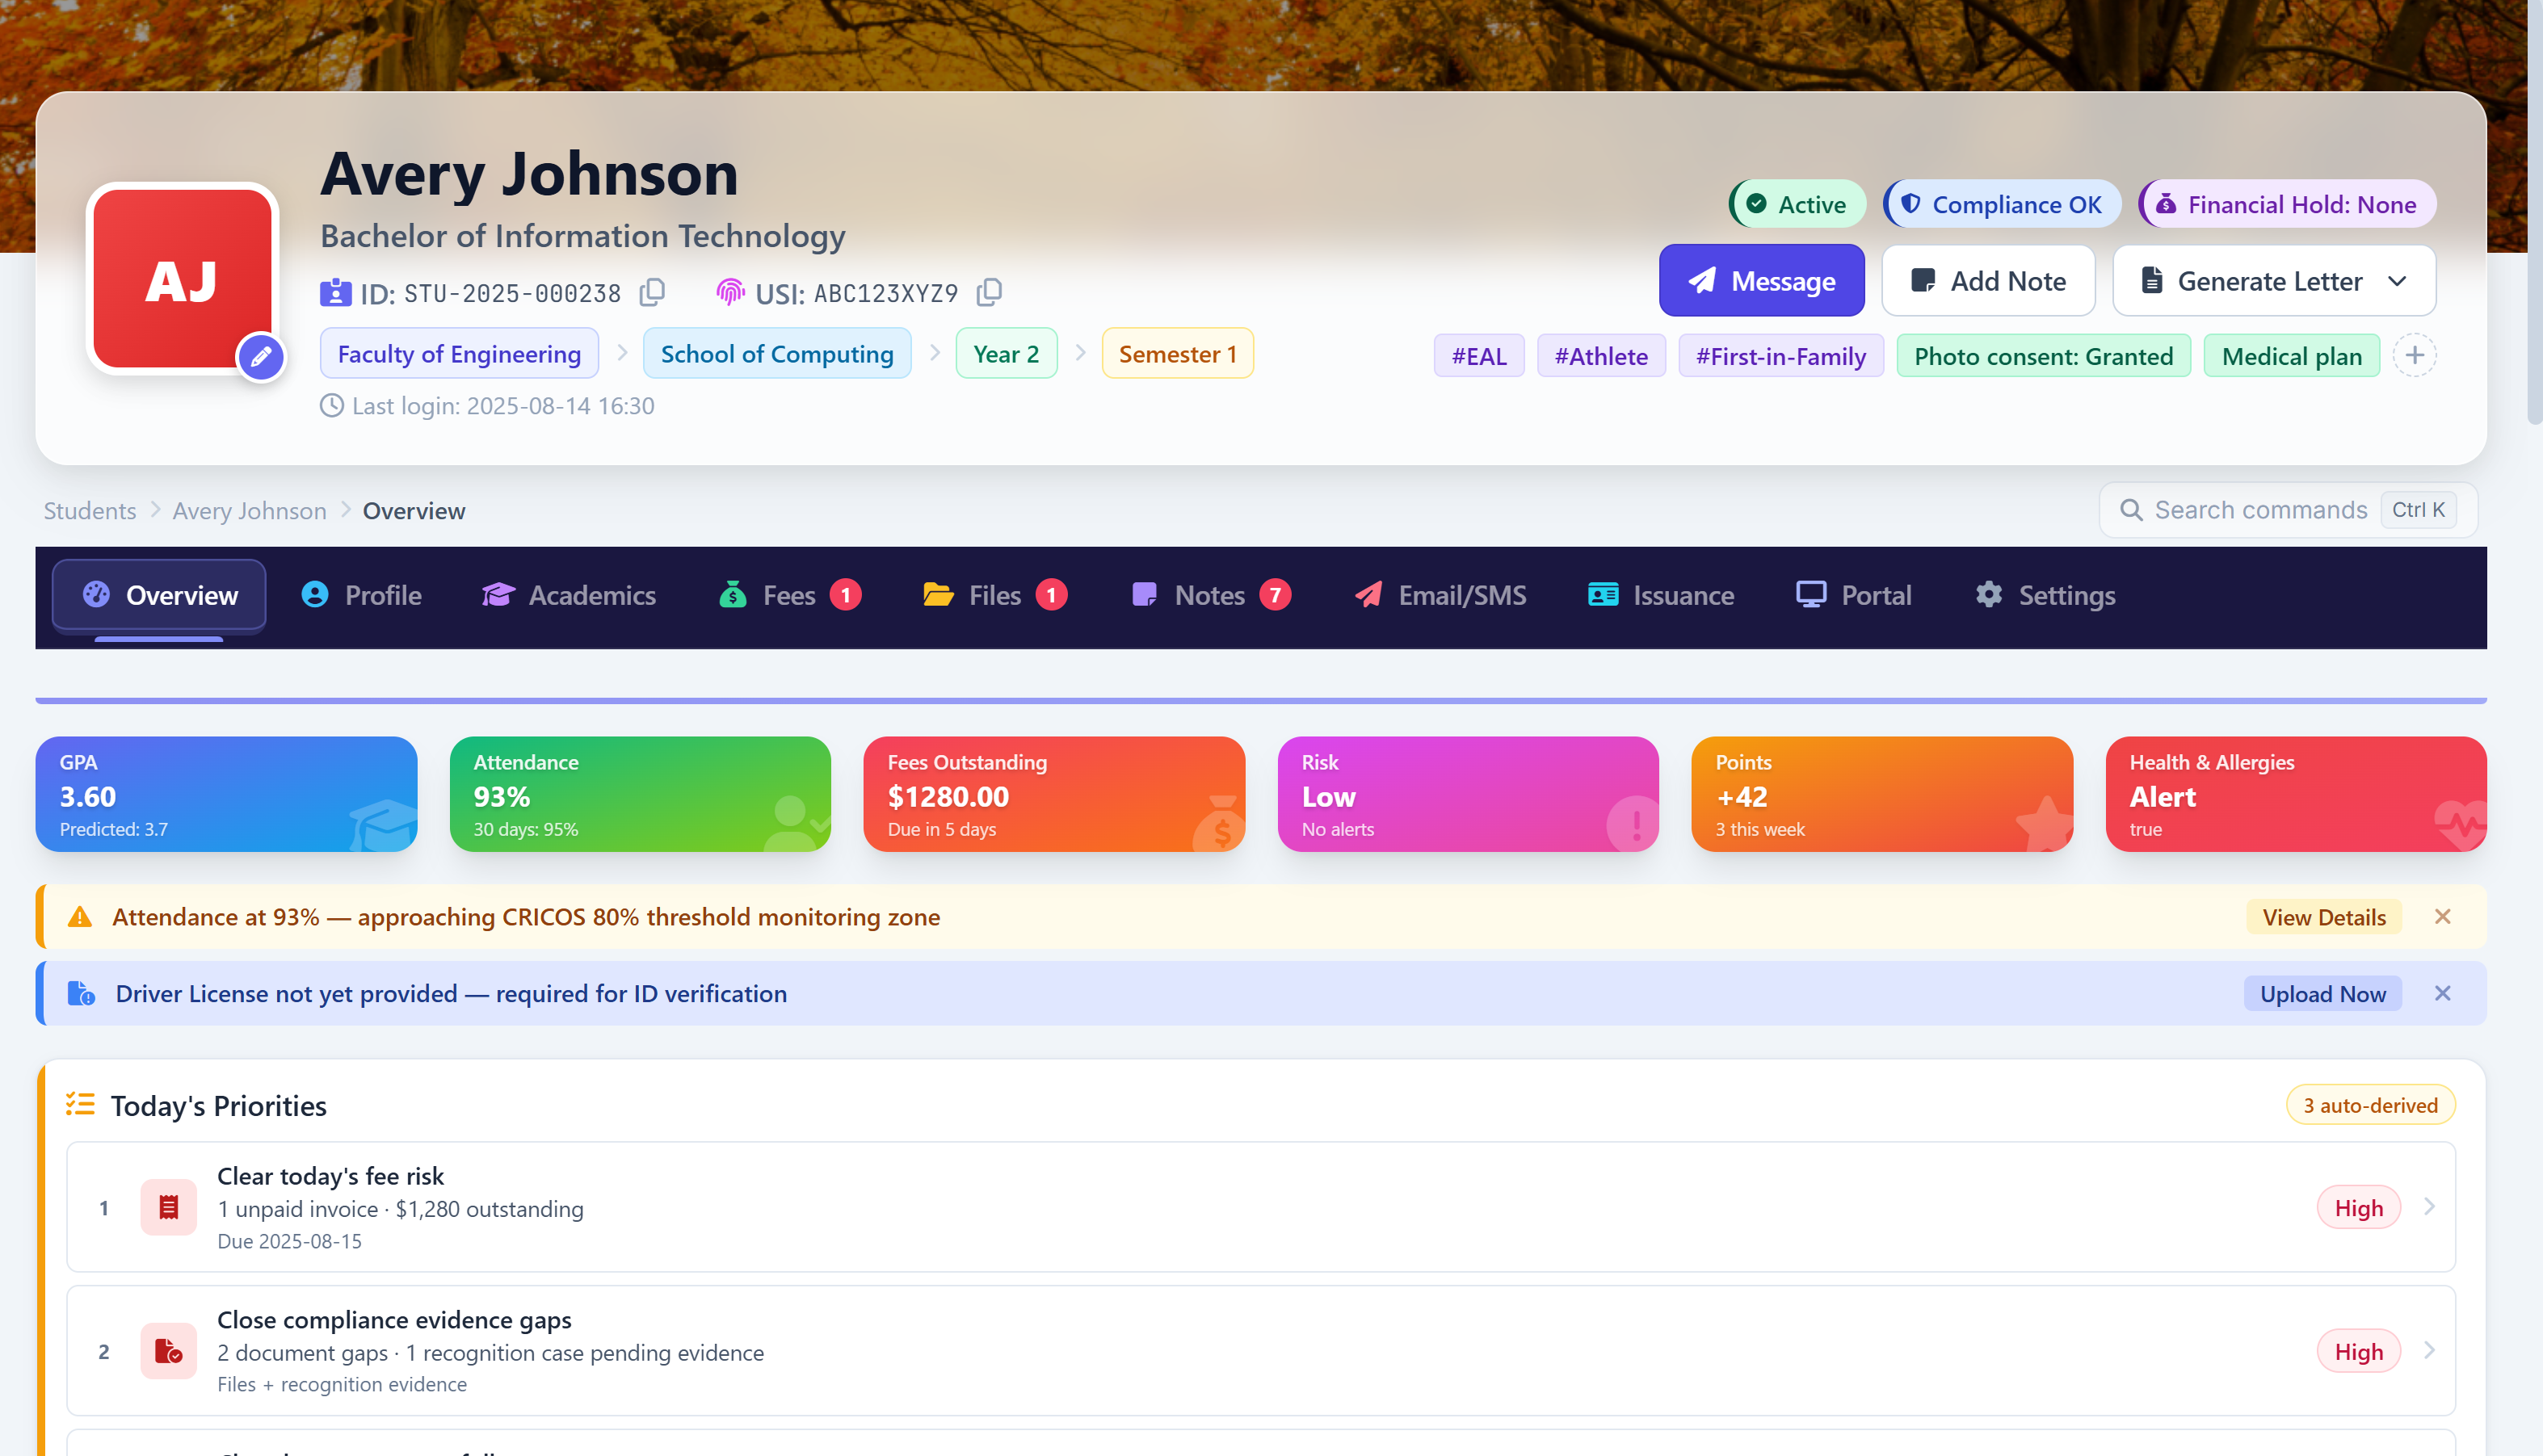Open the Notes tab

click(x=1211, y=595)
